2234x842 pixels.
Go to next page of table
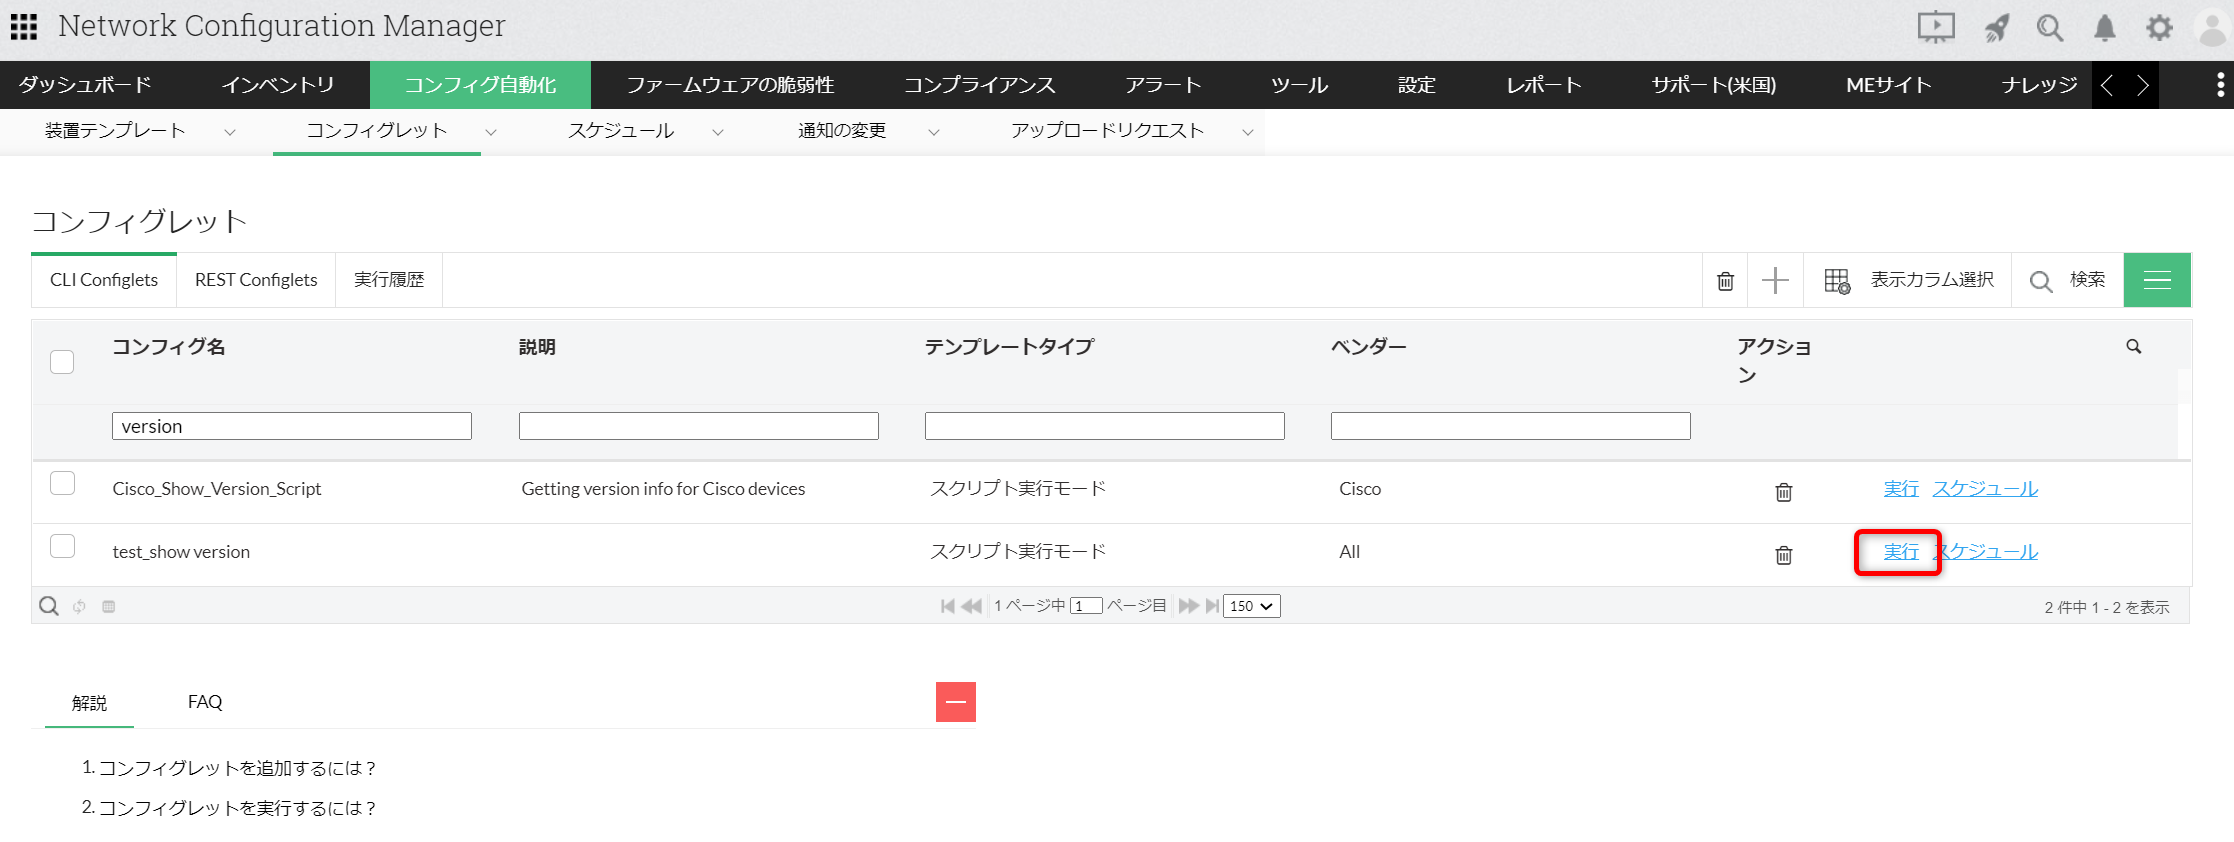click(x=1189, y=606)
